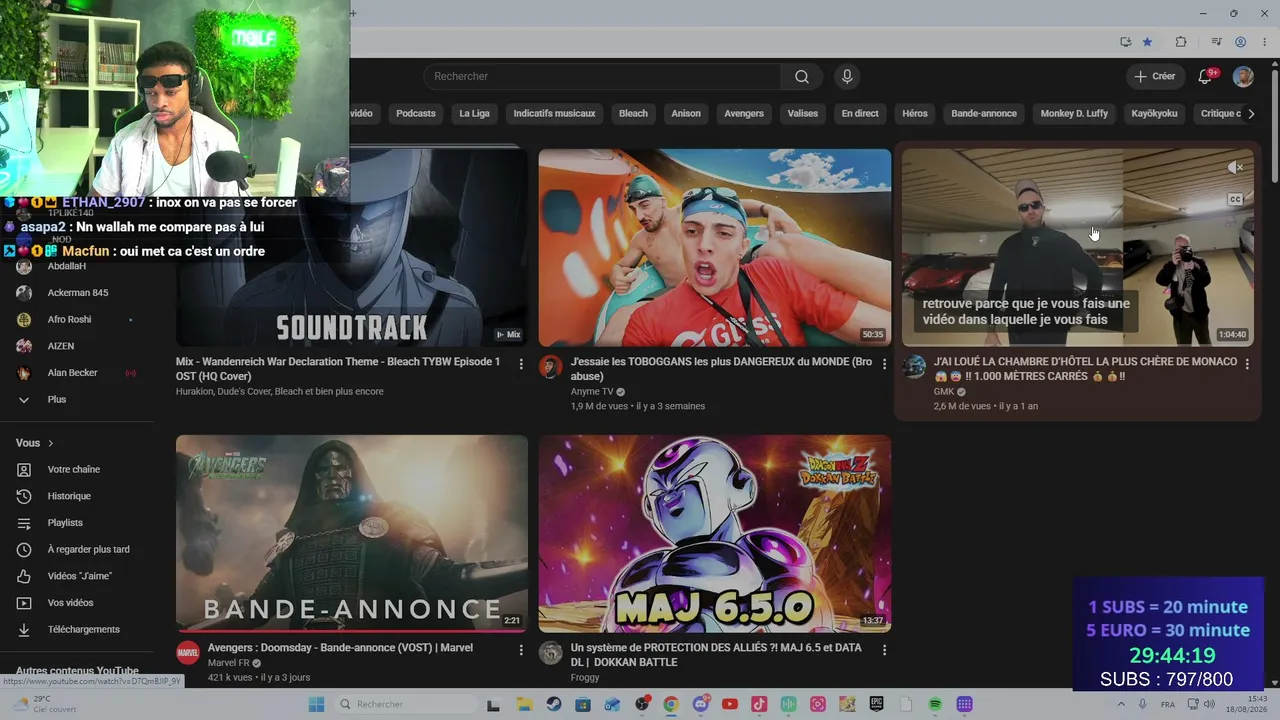This screenshot has height=720, width=1280.
Task: Open the Chrome extensions puzzle icon
Action: [x=1181, y=42]
